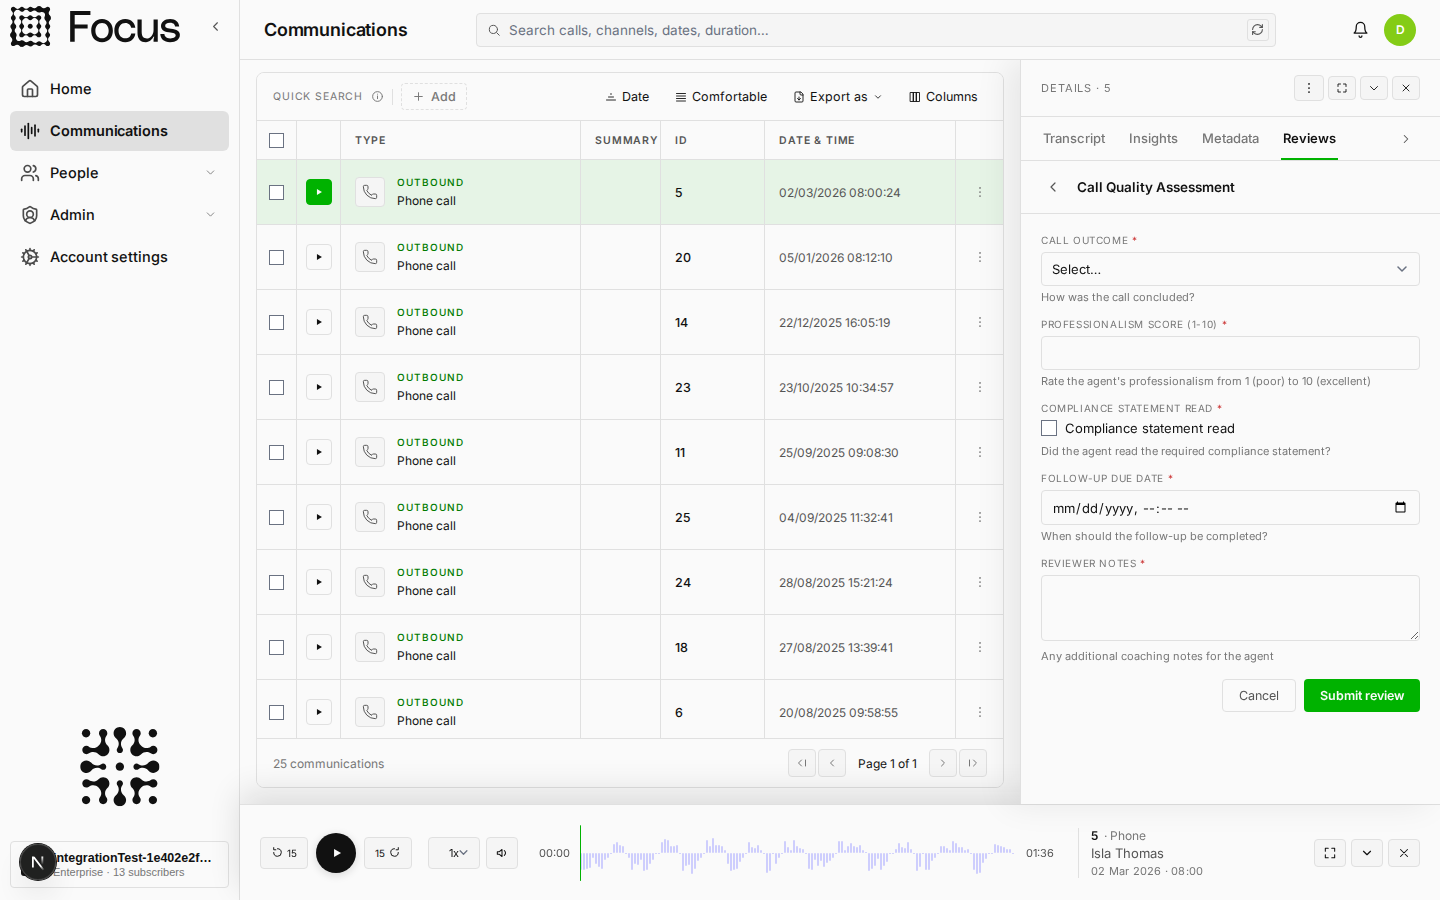The image size is (1440, 900).
Task: Open the row actions menu for call ID 20
Action: 980,257
